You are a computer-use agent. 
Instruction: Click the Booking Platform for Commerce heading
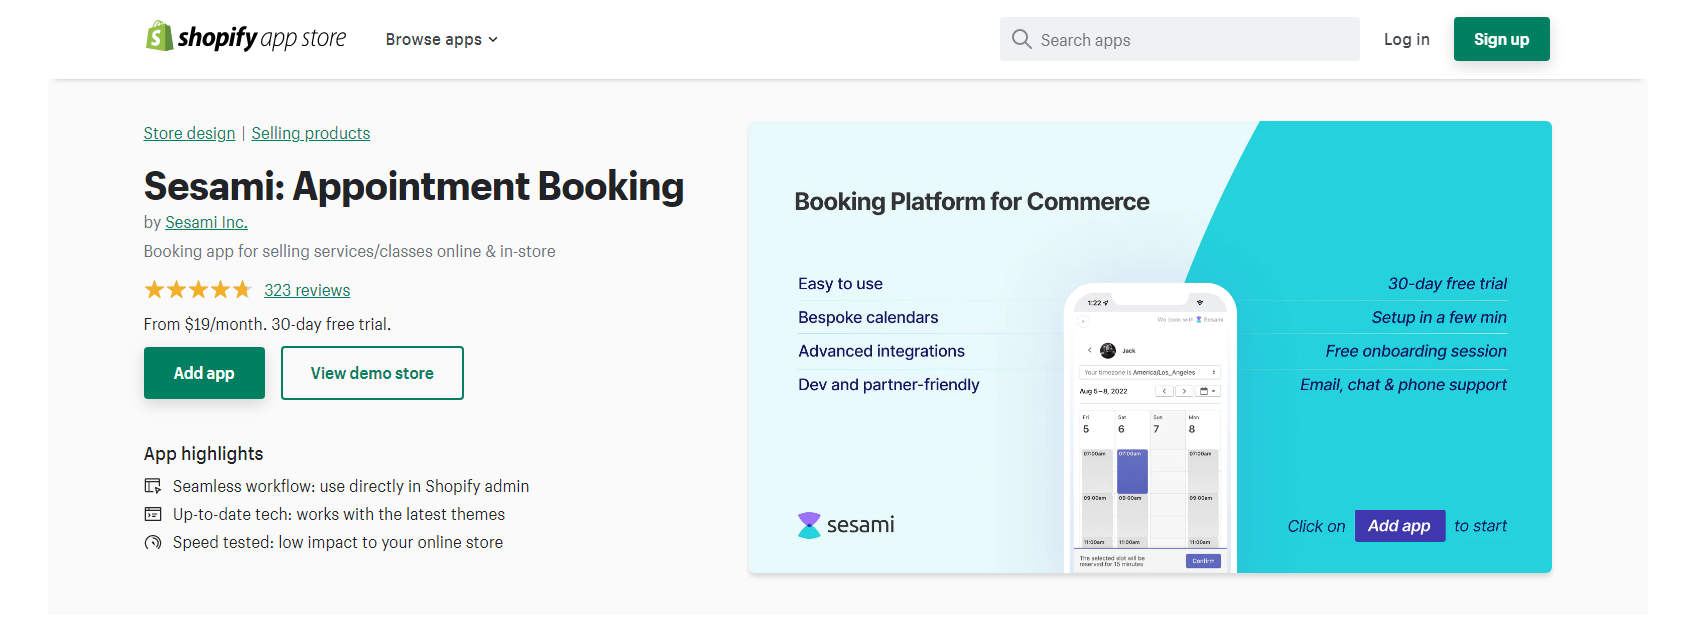(x=972, y=201)
